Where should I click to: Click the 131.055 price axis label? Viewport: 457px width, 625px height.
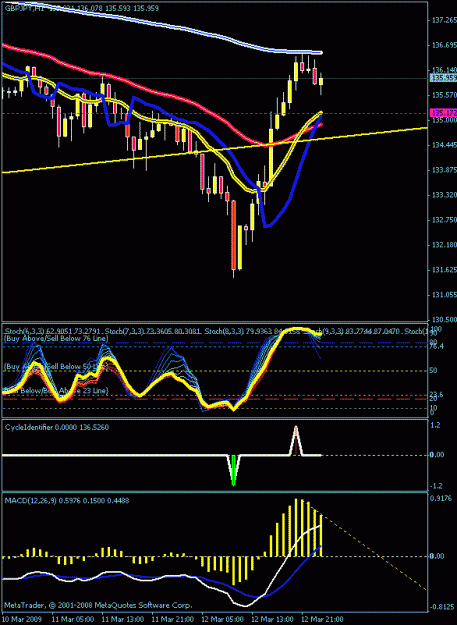445,295
